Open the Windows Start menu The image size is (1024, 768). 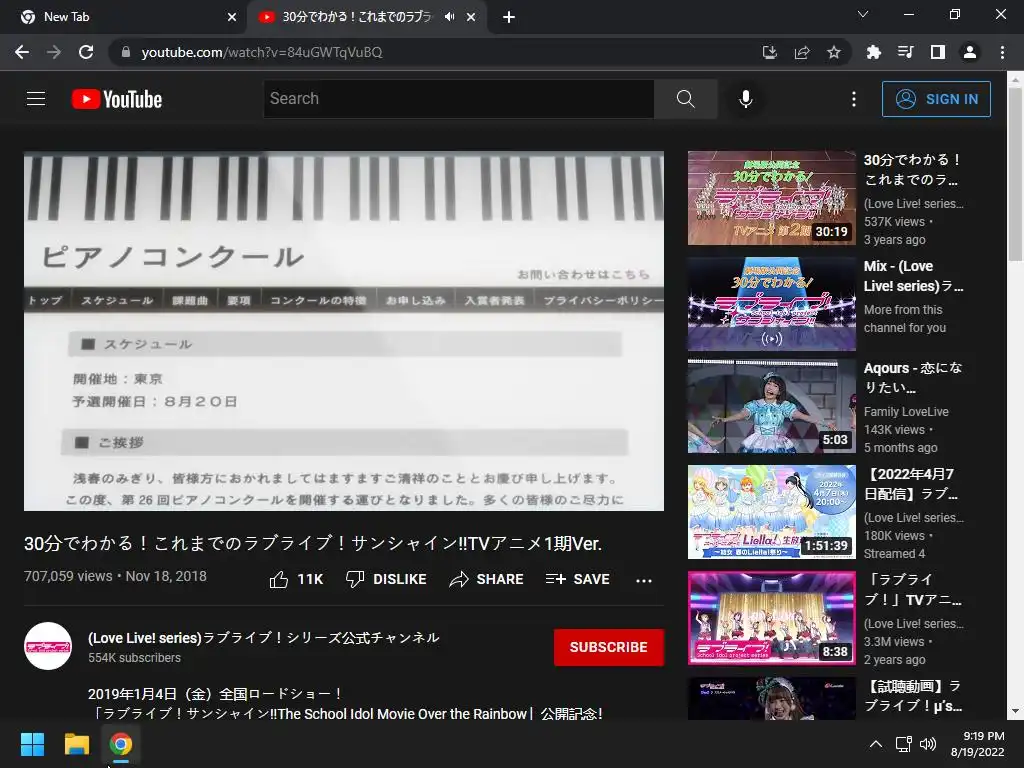coord(32,744)
